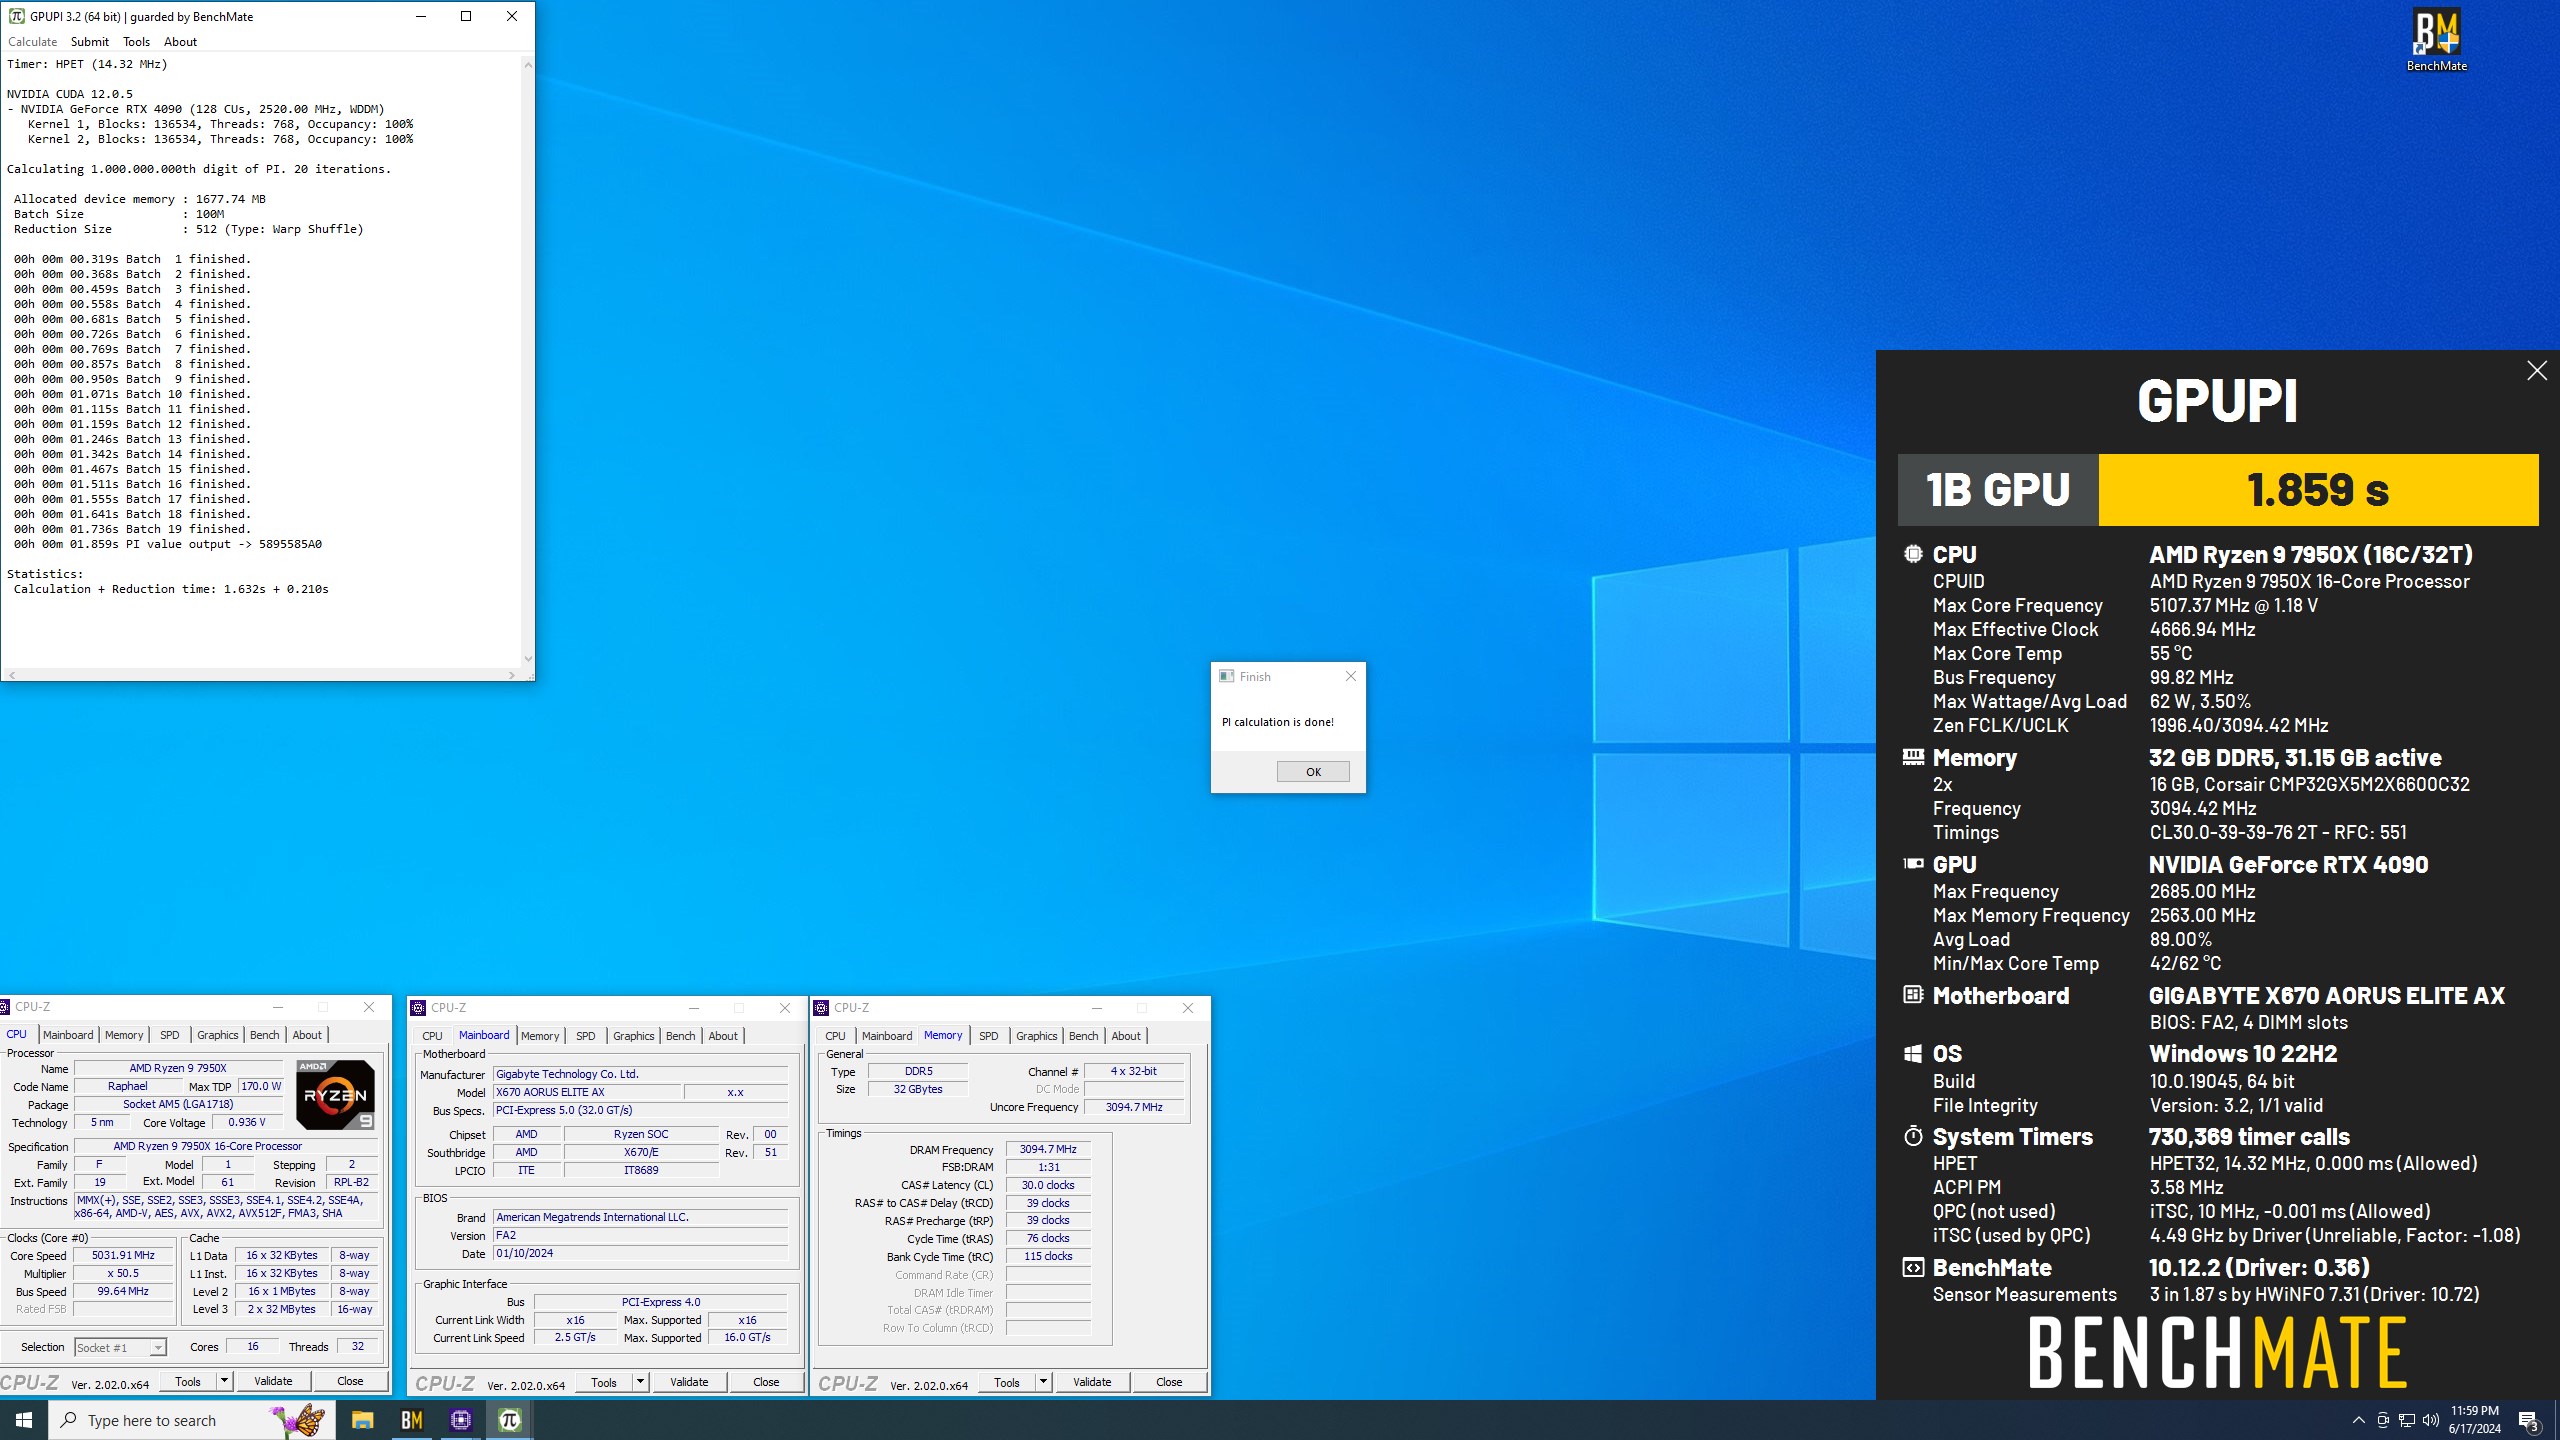Open the Calculate menu in GPUPI
2560x1440 pixels.
point(33,42)
